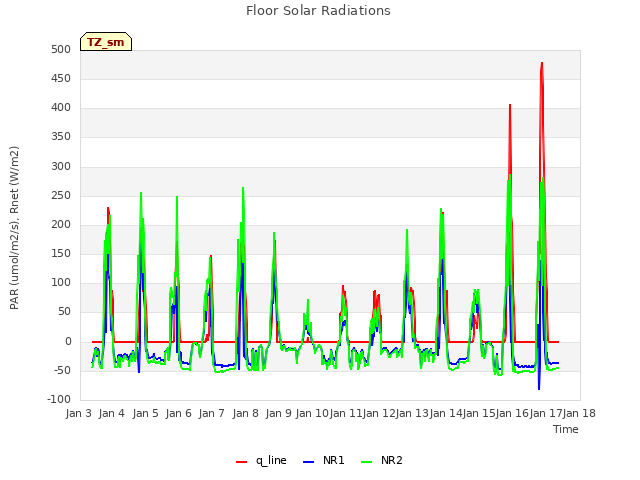Click the blue NR1 legend swatch
This screenshot has height=480, width=640.
[x=309, y=462]
